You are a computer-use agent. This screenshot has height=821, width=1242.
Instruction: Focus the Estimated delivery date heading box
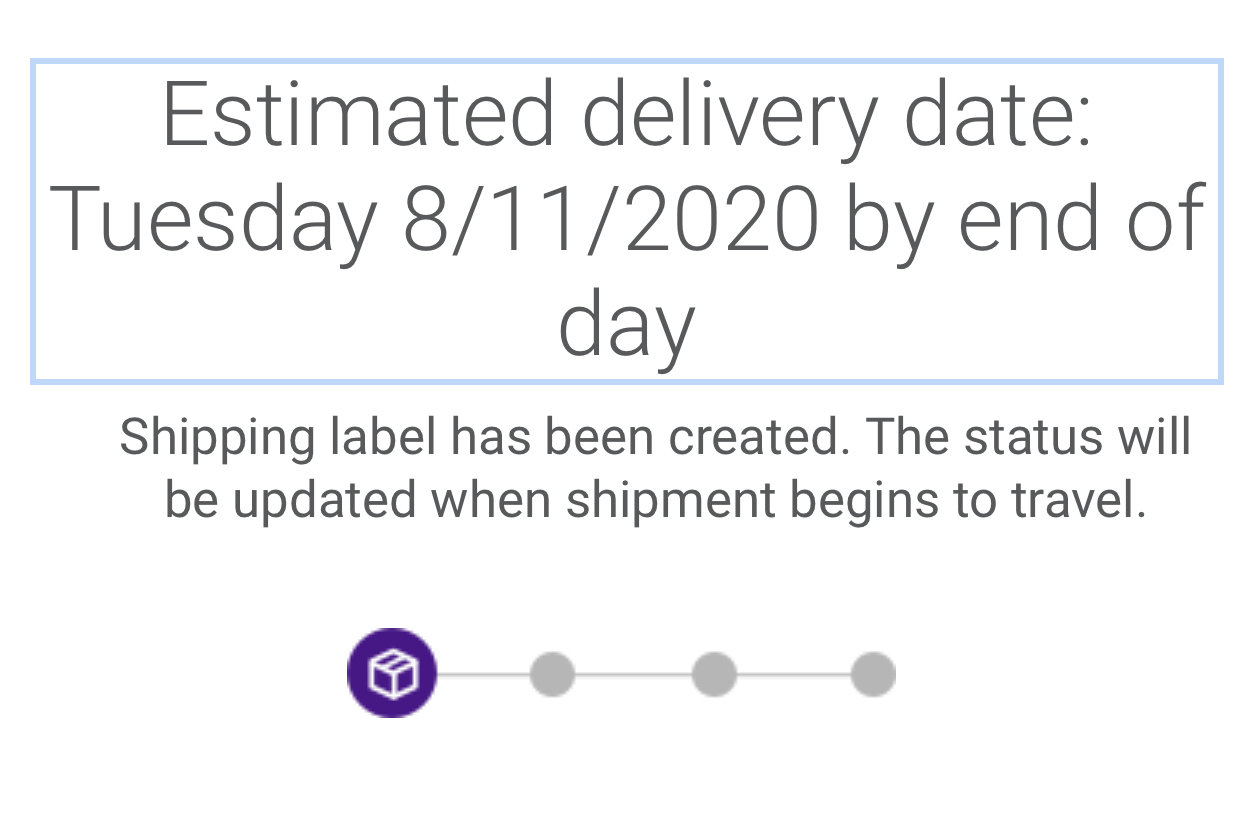627,221
